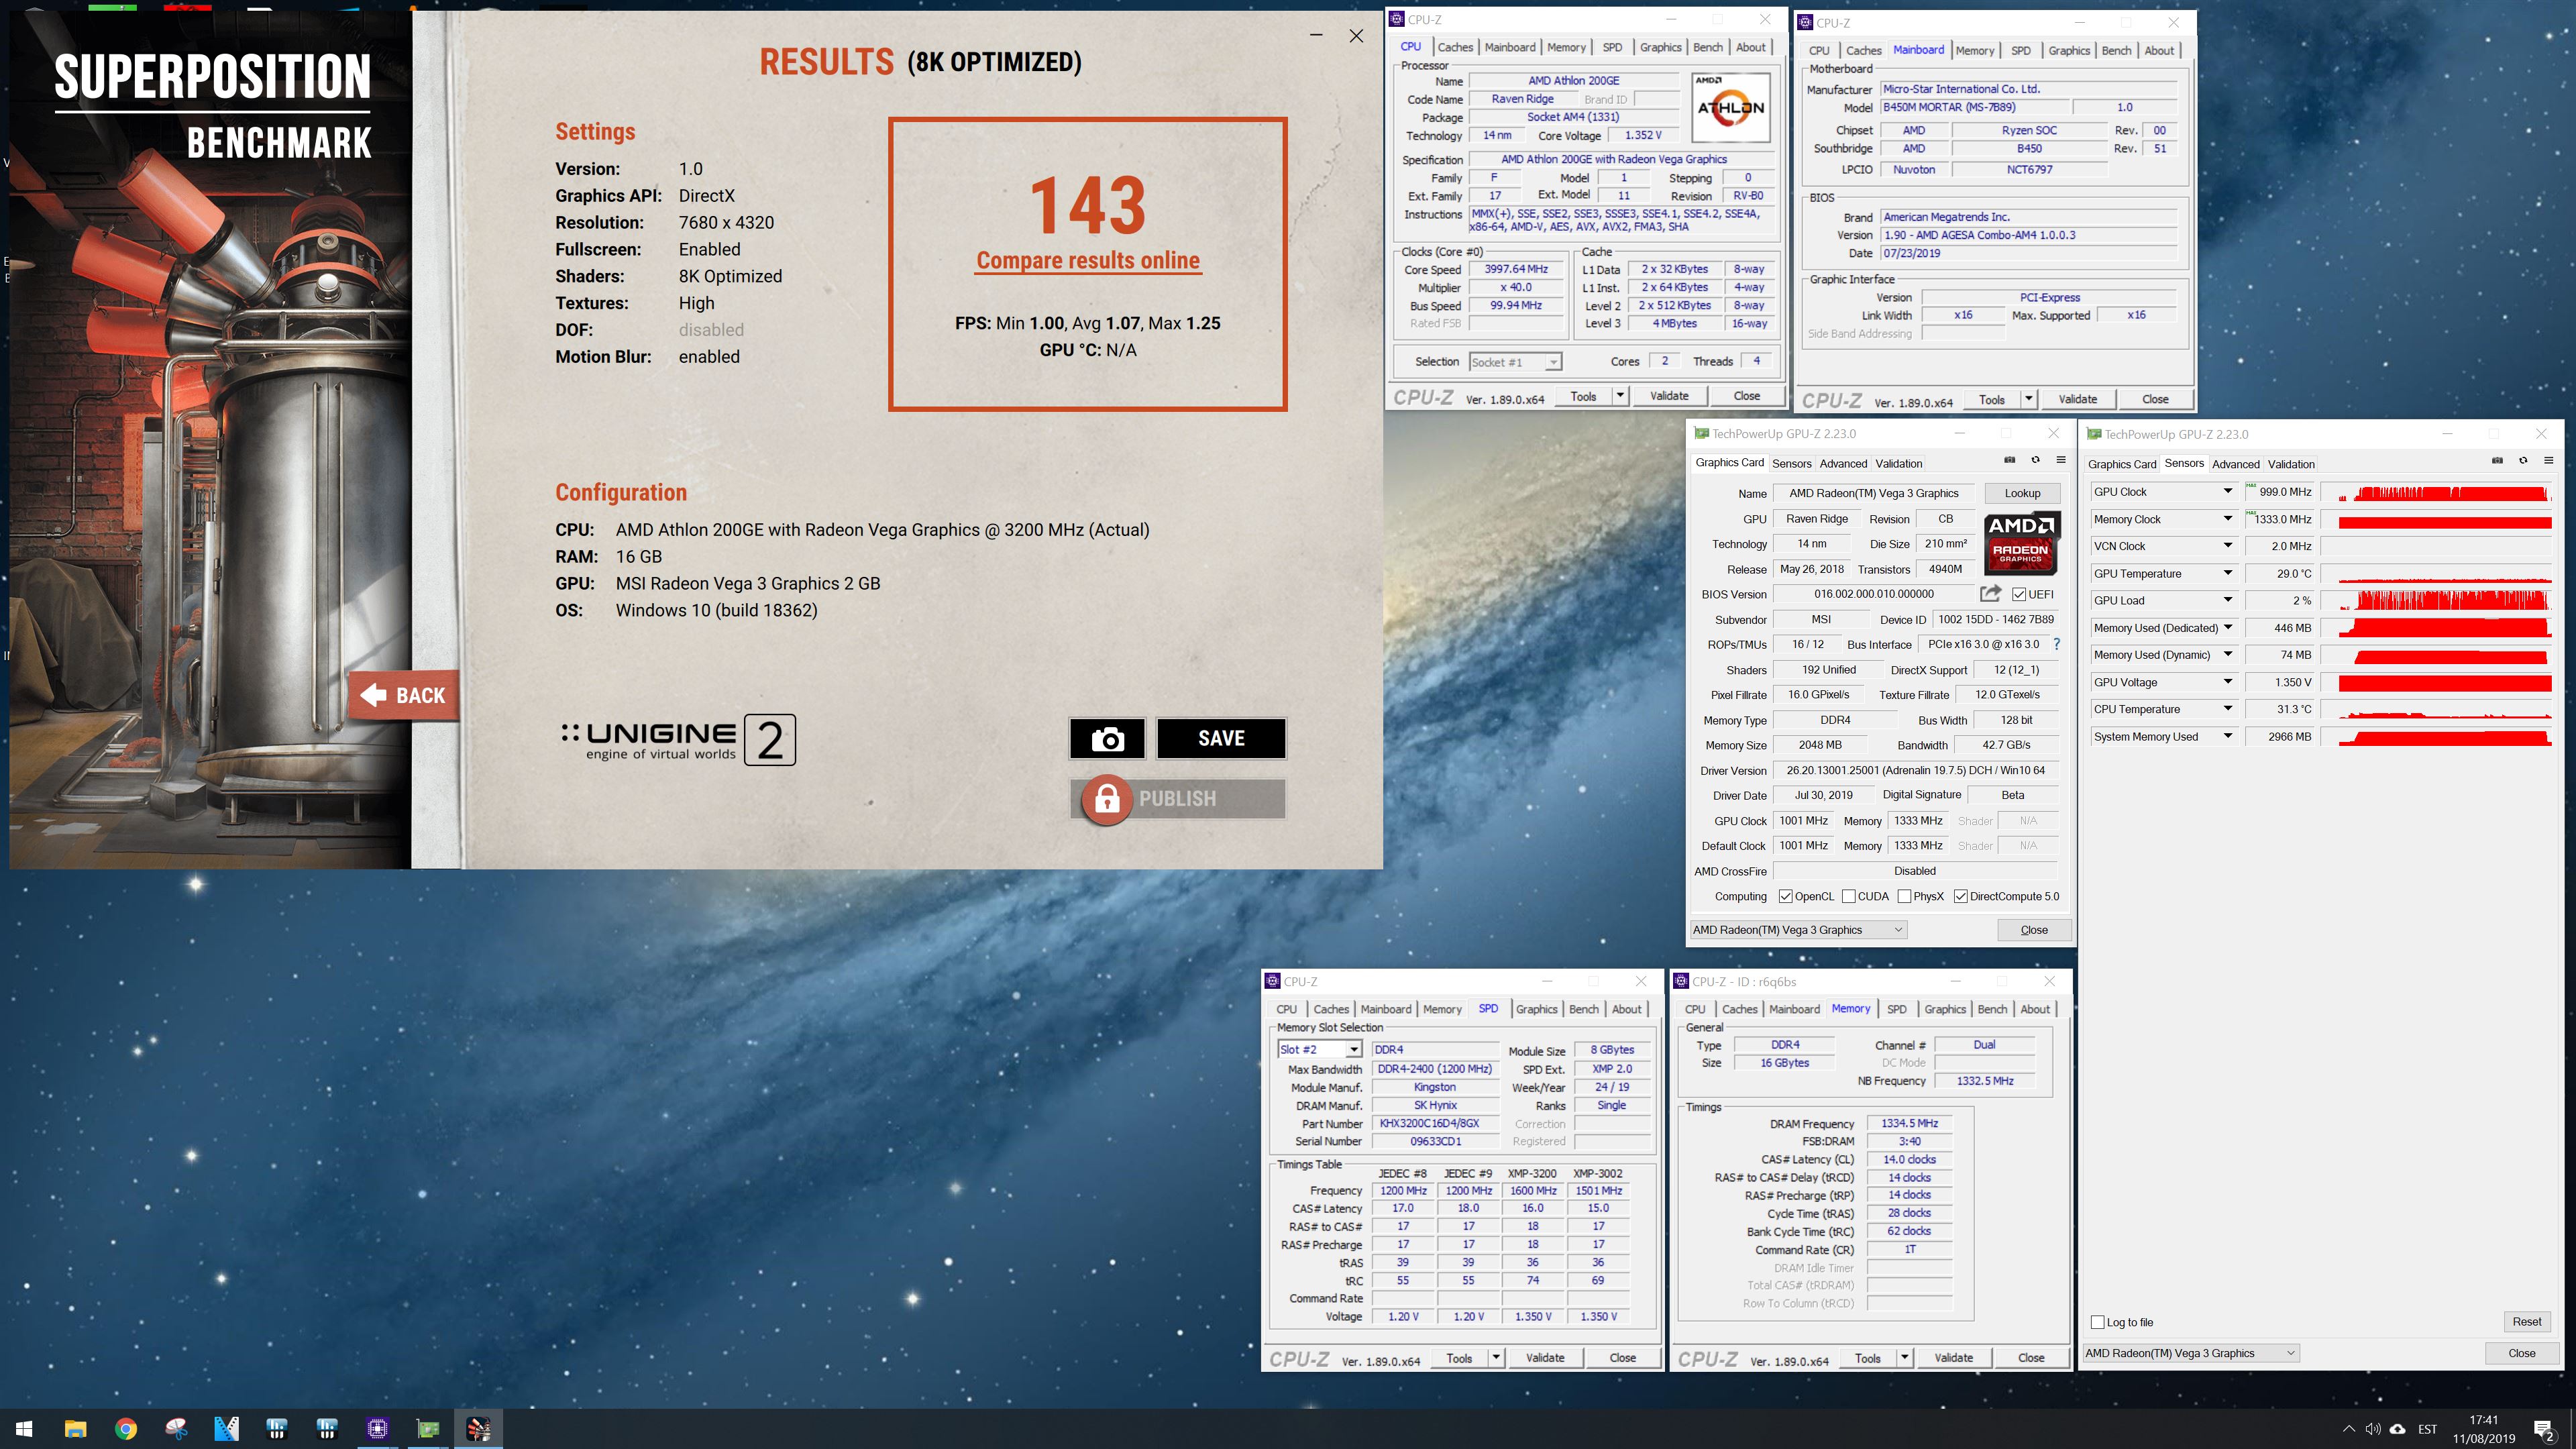Click Close button in GPU-Z Graphics Card window
Screen dimensions: 2576x1449
pyautogui.click(x=2034, y=930)
